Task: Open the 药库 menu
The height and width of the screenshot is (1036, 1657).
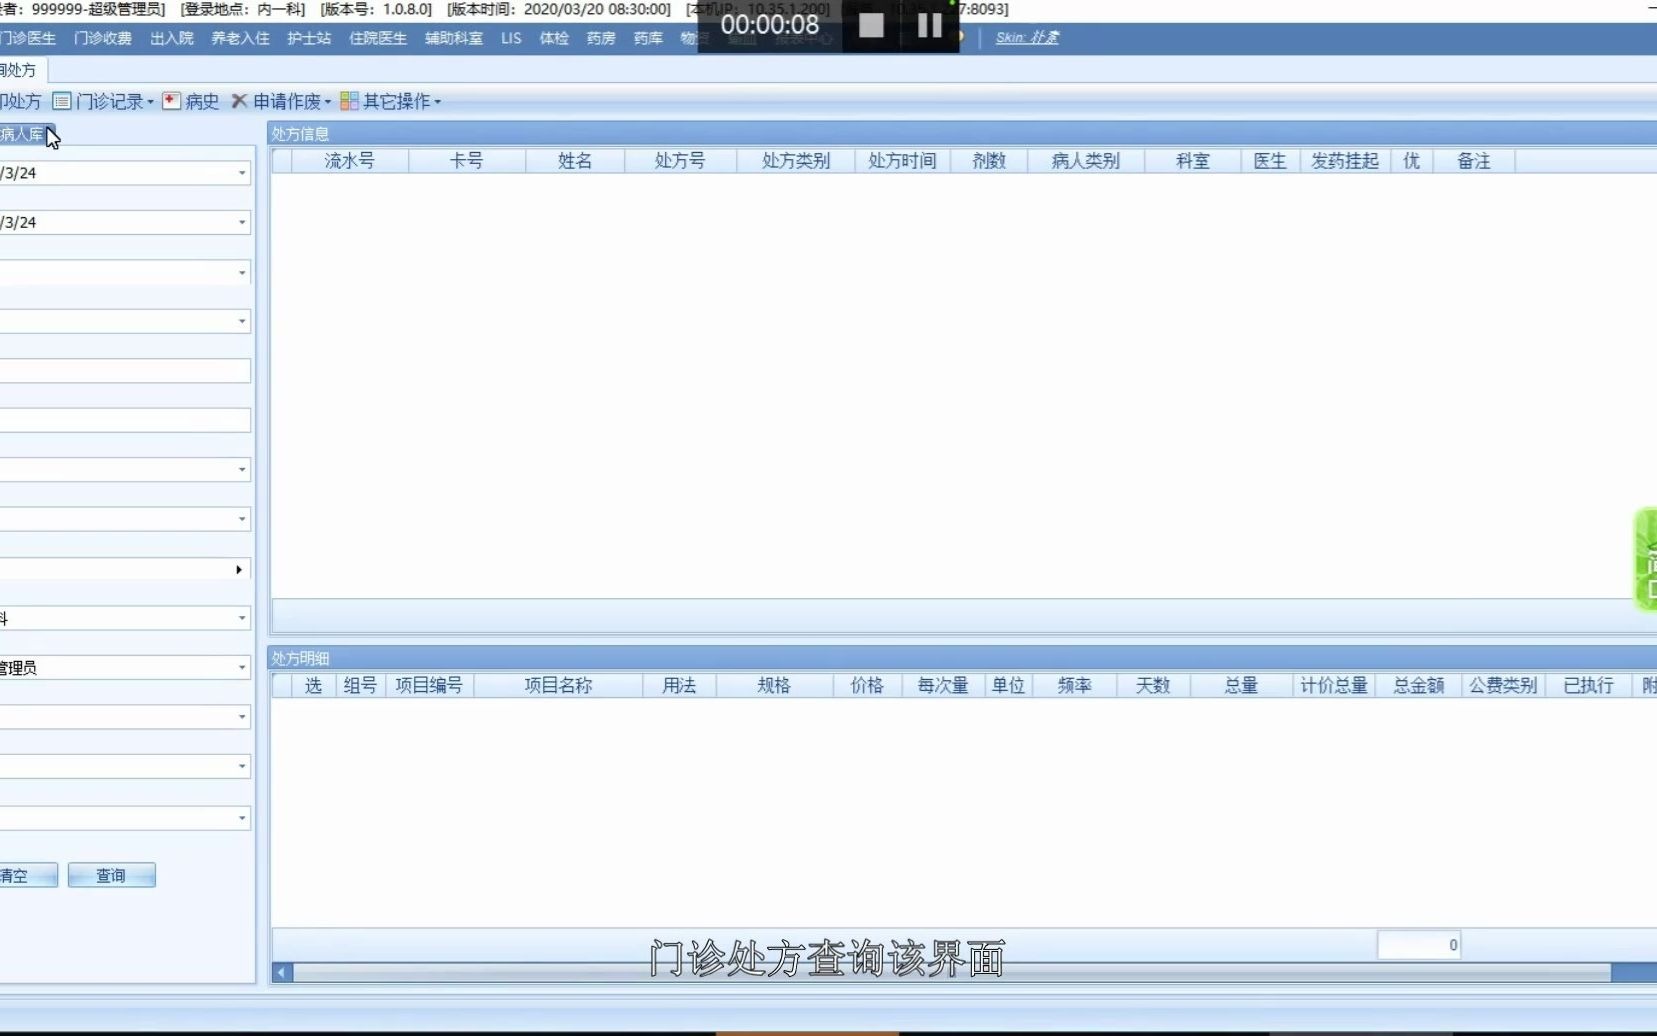Action: (x=648, y=38)
